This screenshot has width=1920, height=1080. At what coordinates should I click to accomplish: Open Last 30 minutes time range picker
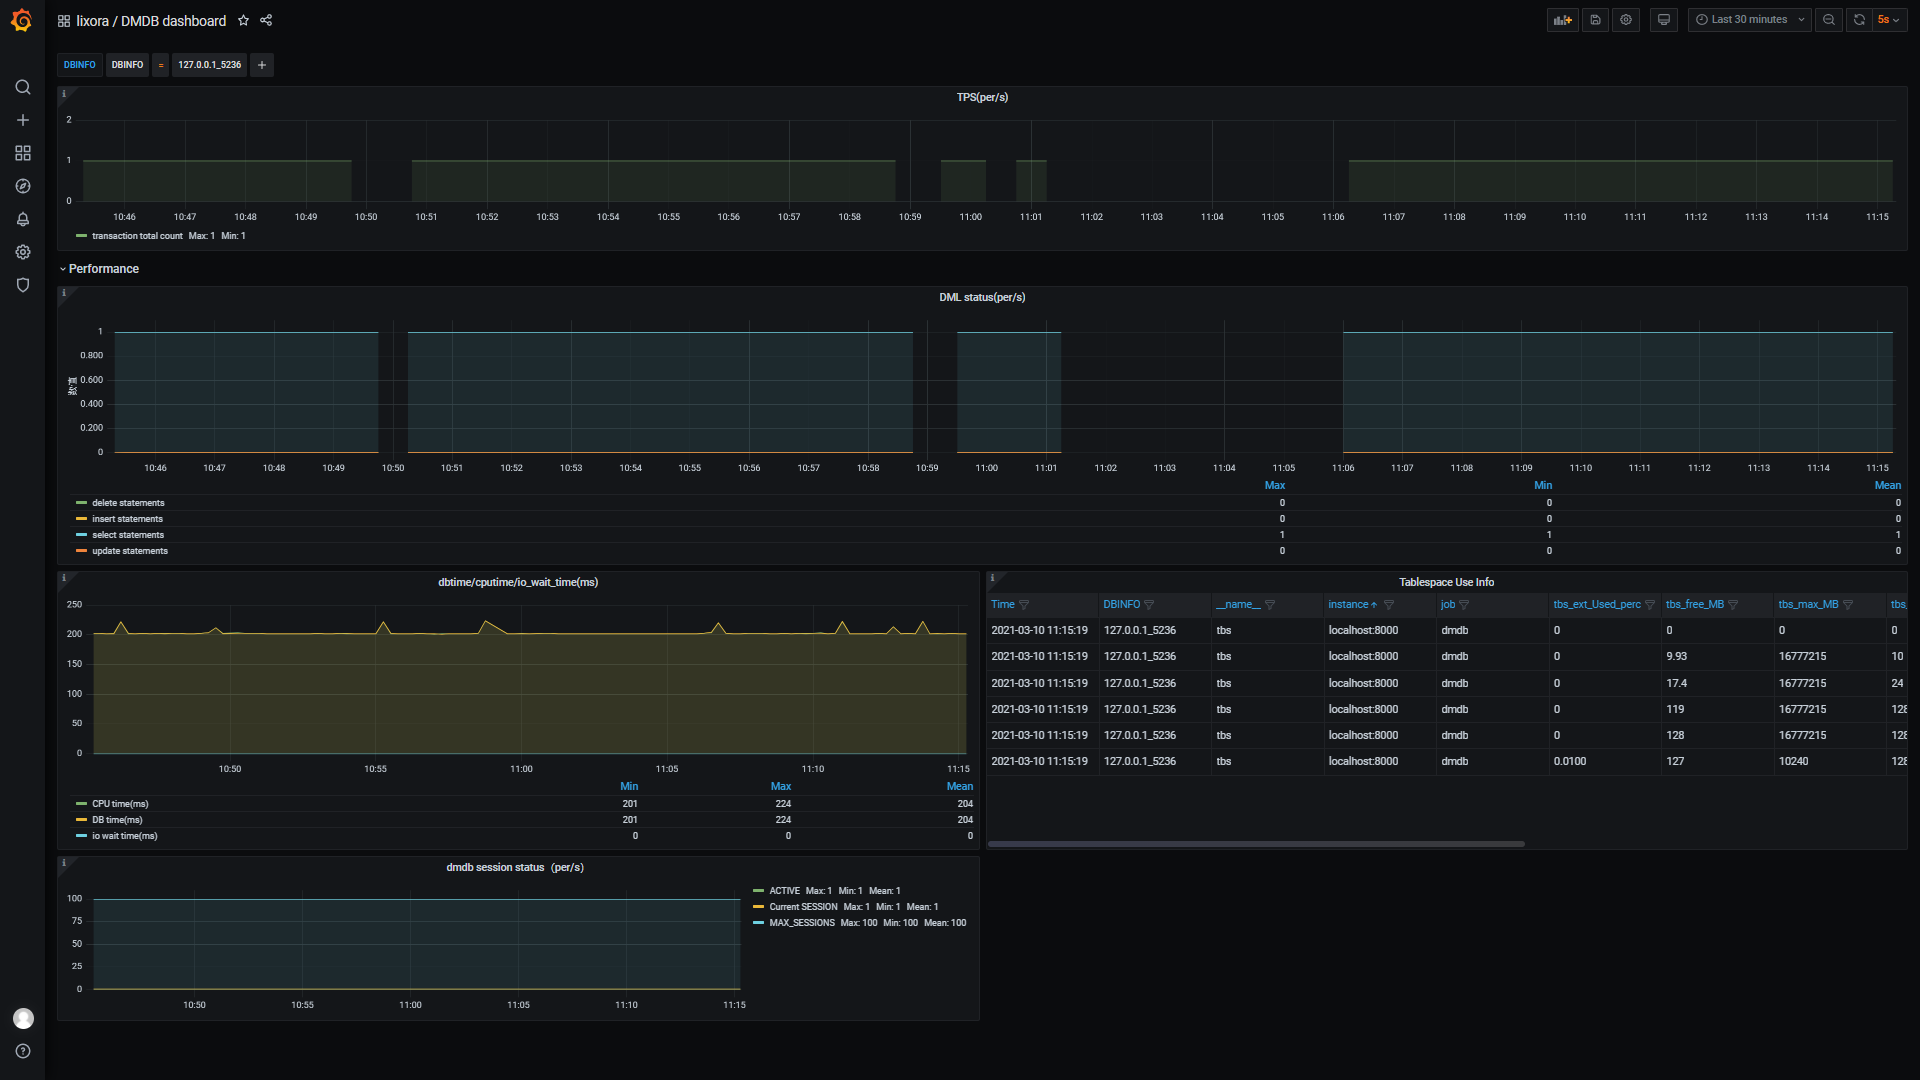(1749, 20)
